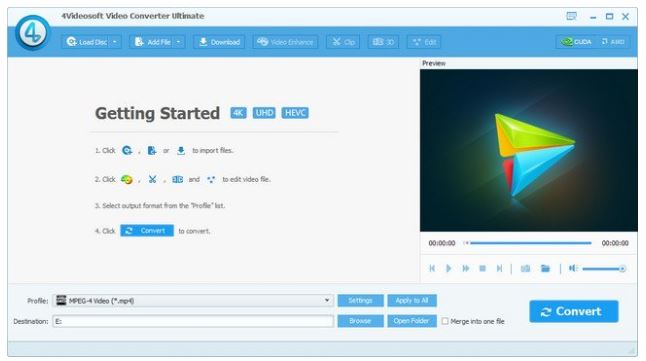
Task: Click the Load Disc toolbar button
Action: click(86, 42)
